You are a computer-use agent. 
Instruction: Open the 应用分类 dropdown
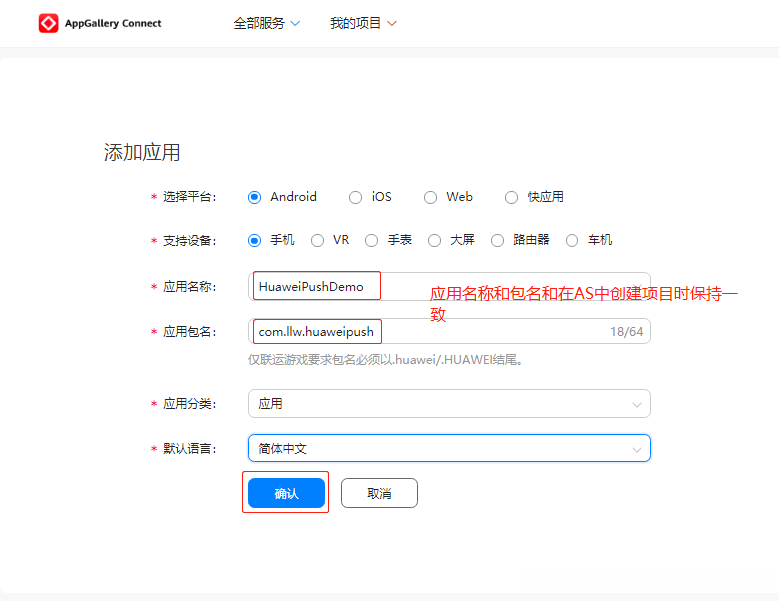(x=449, y=403)
